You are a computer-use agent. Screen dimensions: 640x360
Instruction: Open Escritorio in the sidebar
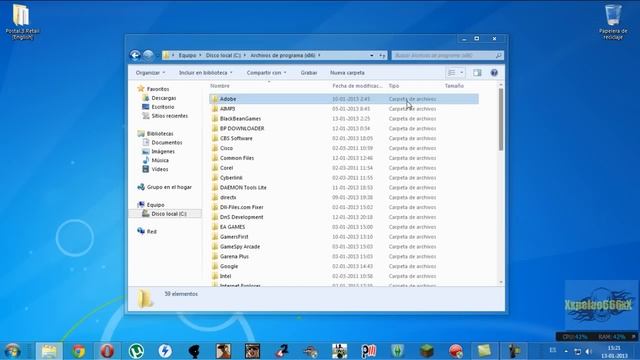[x=162, y=107]
